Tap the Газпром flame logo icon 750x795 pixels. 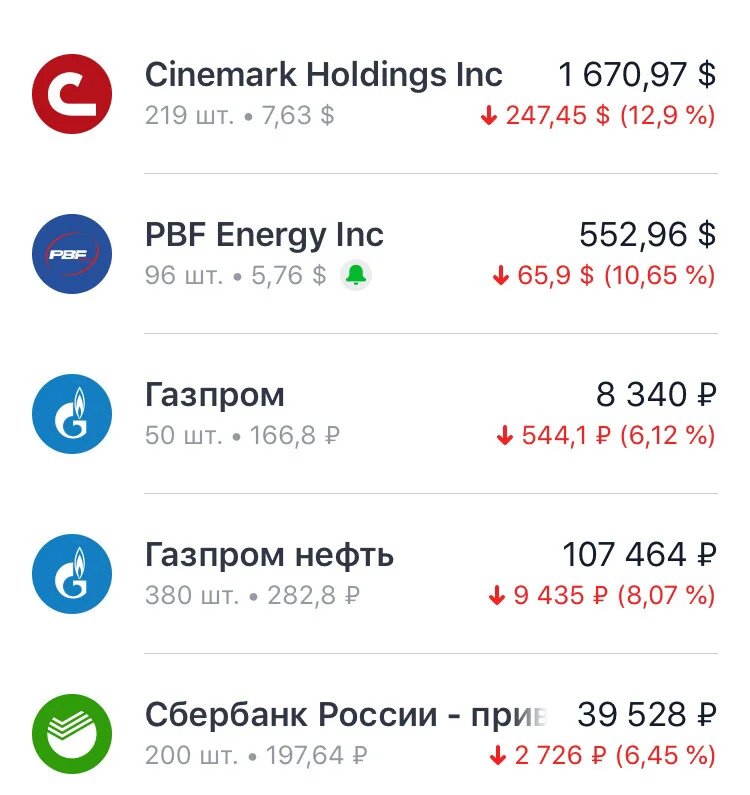72,414
